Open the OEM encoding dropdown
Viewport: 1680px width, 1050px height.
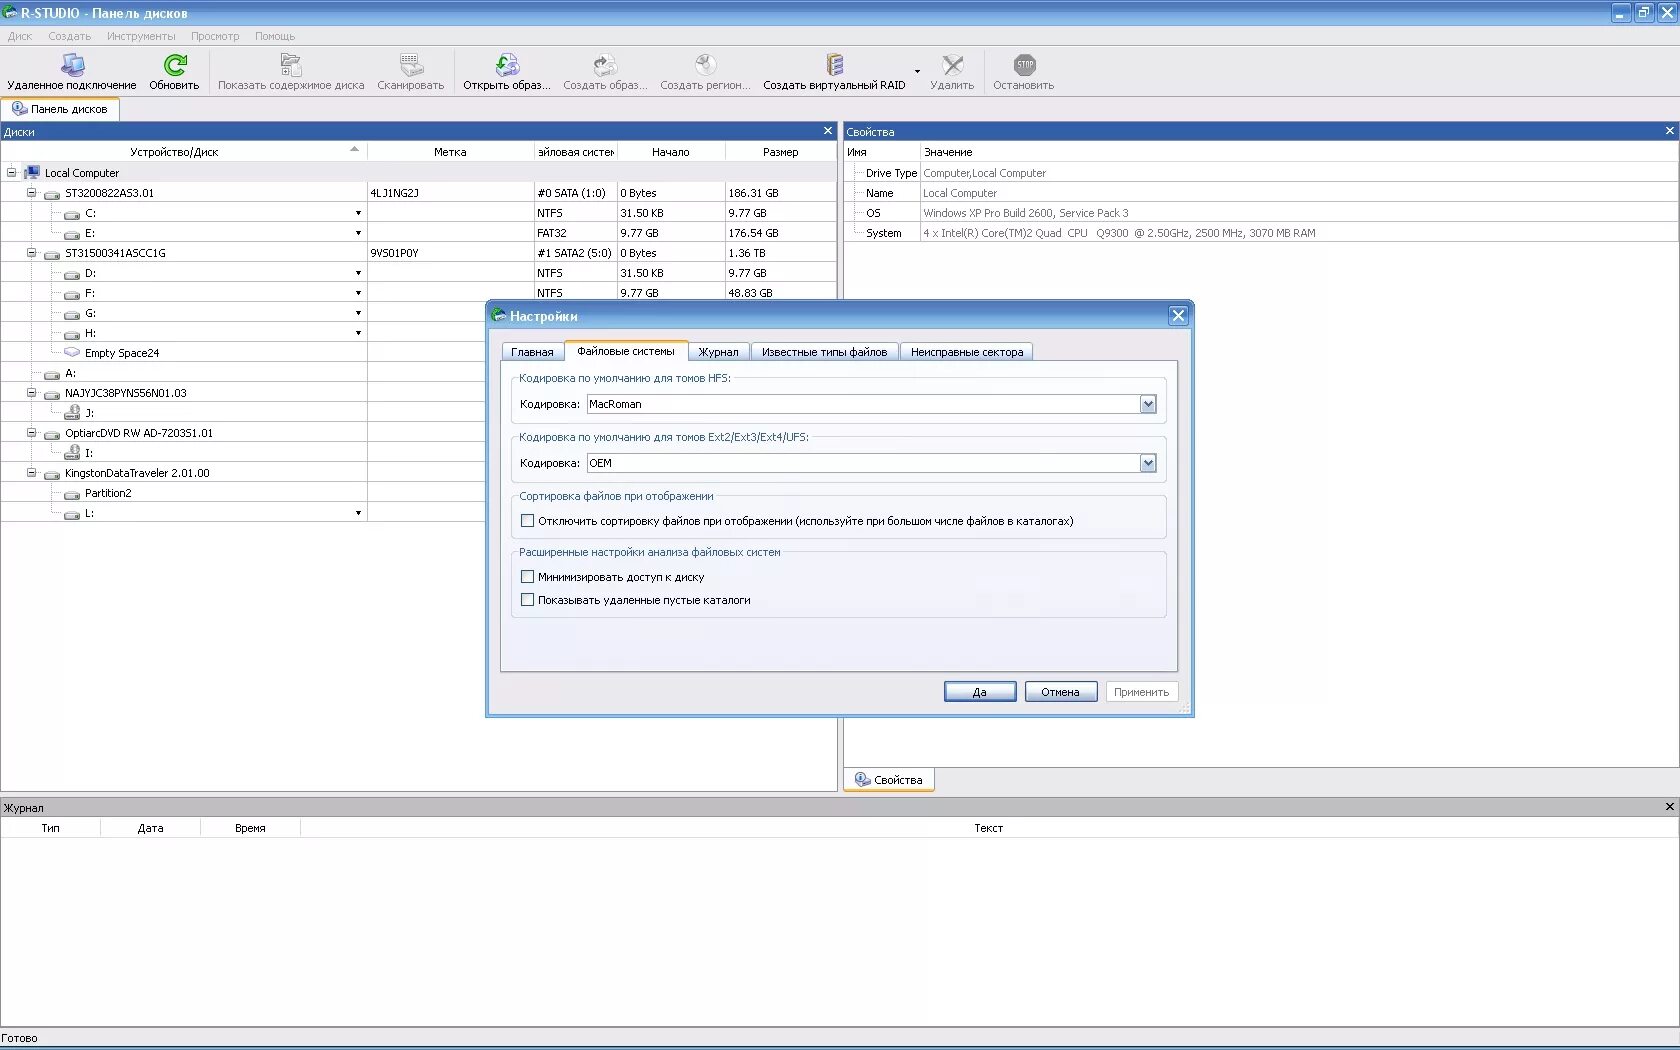tap(1148, 463)
